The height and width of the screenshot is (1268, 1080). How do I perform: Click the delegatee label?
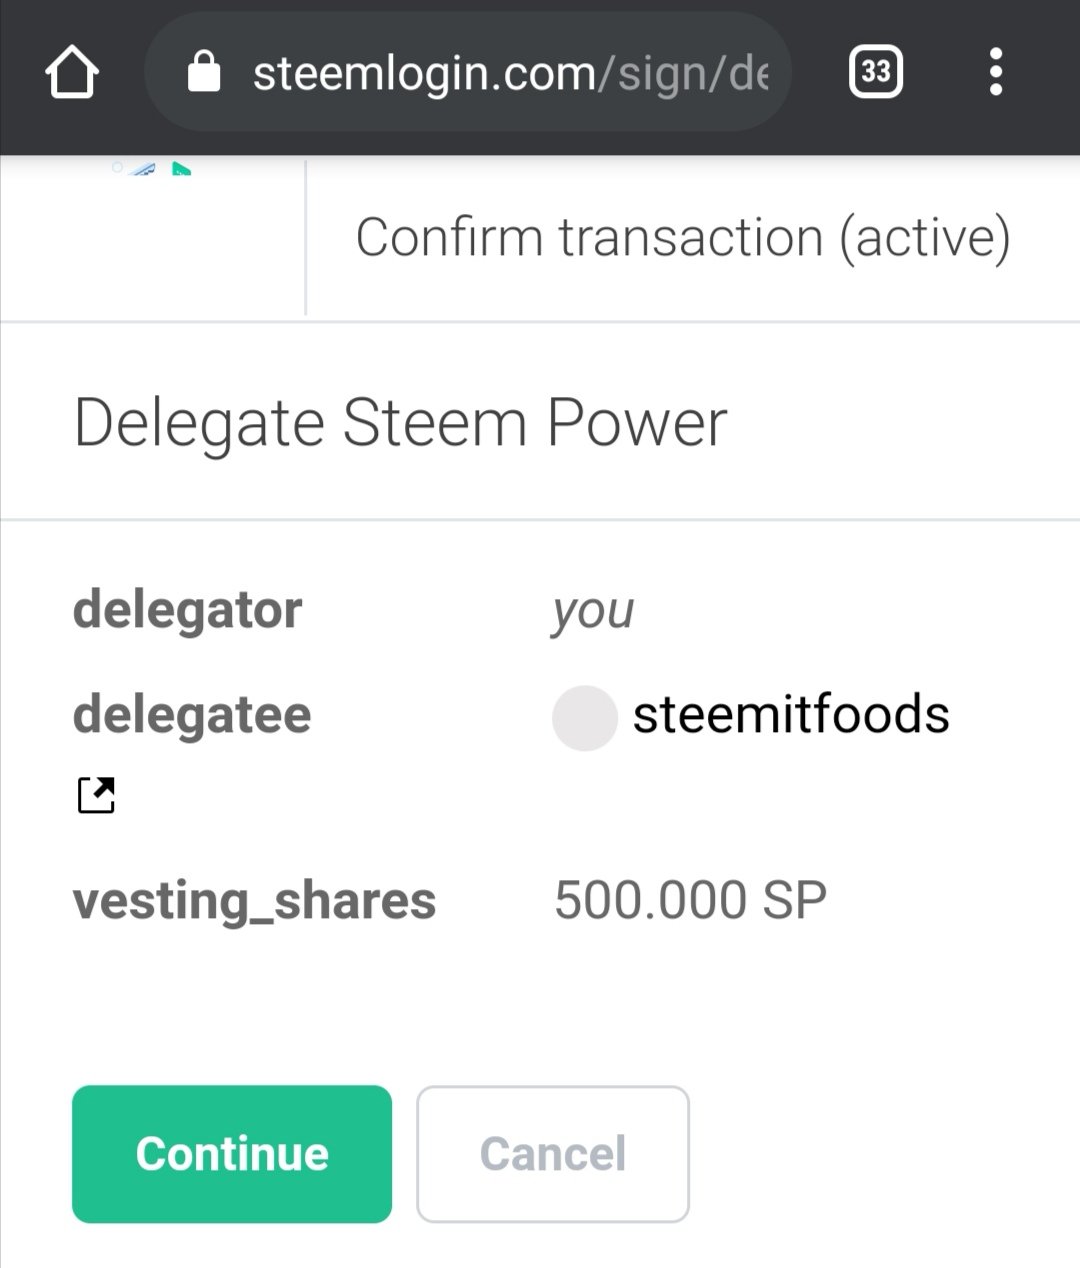pyautogui.click(x=192, y=715)
